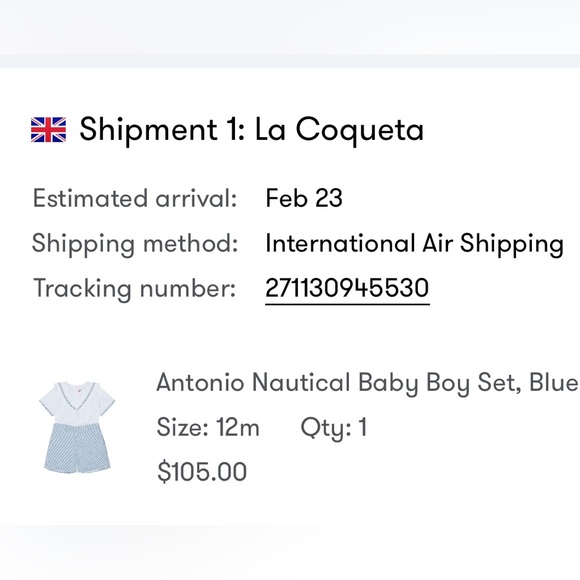Viewport: 580px width, 580px height.
Task: Click the Tracking number label
Action: point(134,289)
